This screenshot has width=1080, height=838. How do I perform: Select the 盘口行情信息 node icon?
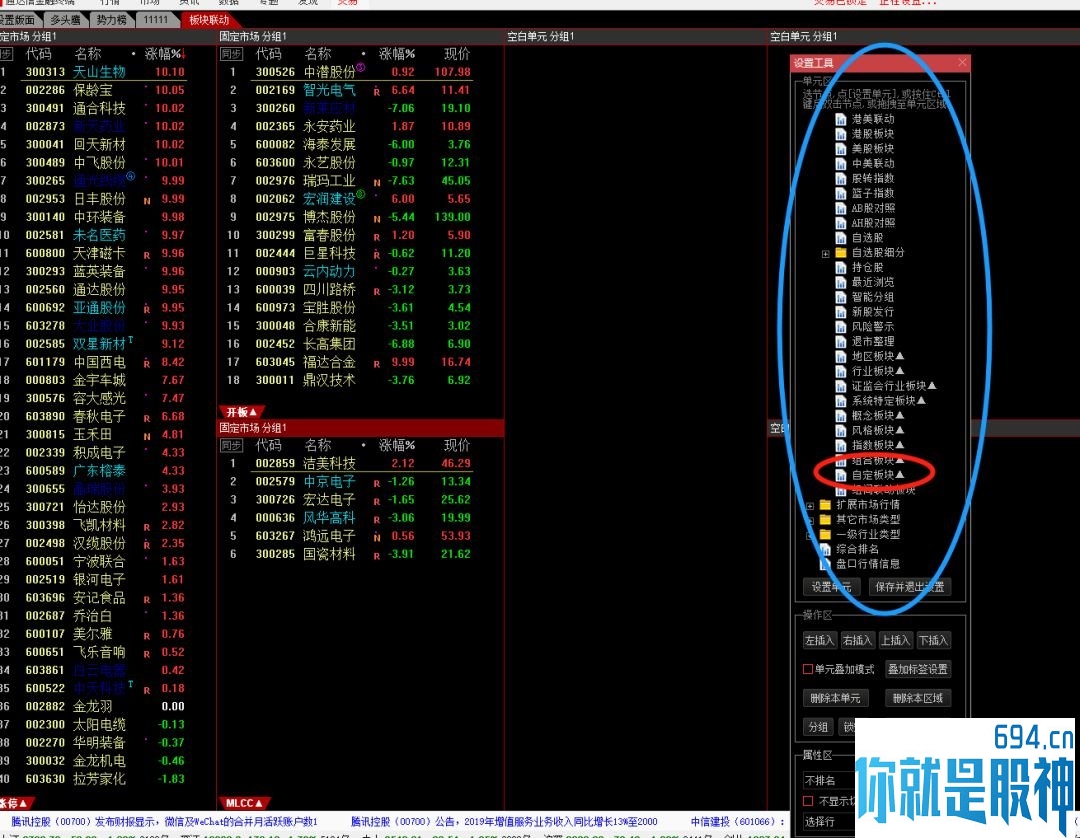click(825, 564)
